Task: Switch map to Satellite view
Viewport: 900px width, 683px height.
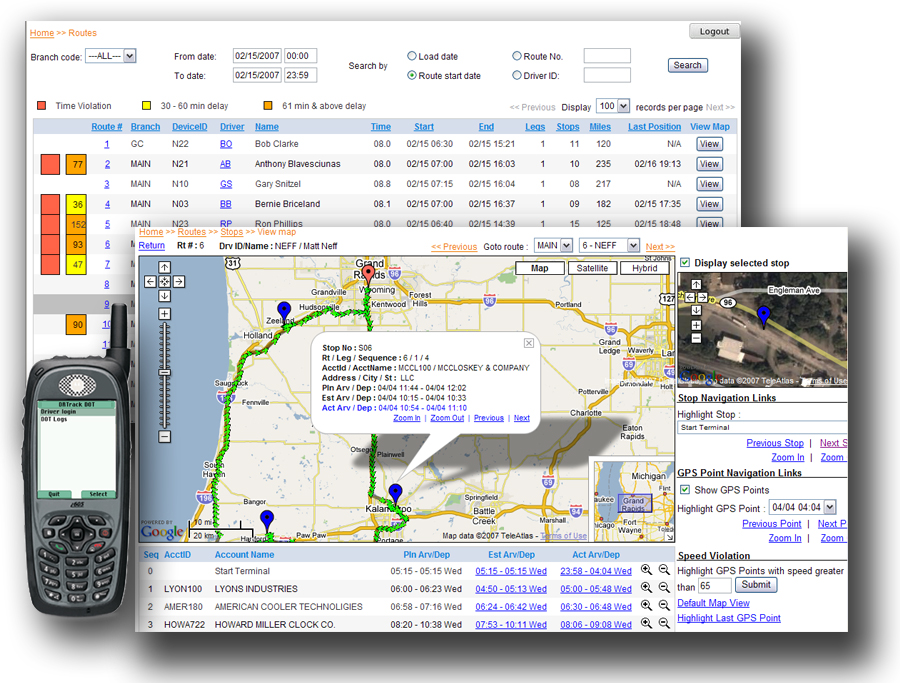Action: point(592,268)
